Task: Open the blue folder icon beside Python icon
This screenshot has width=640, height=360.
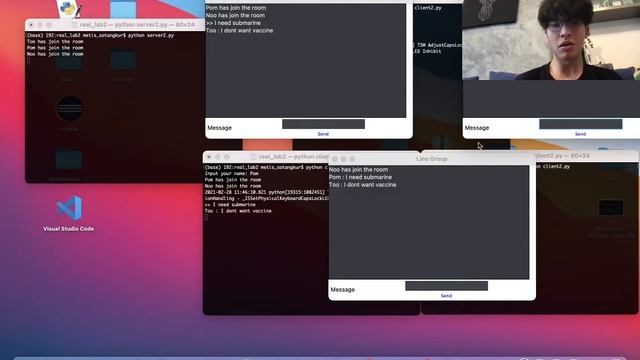Action: (x=123, y=9)
